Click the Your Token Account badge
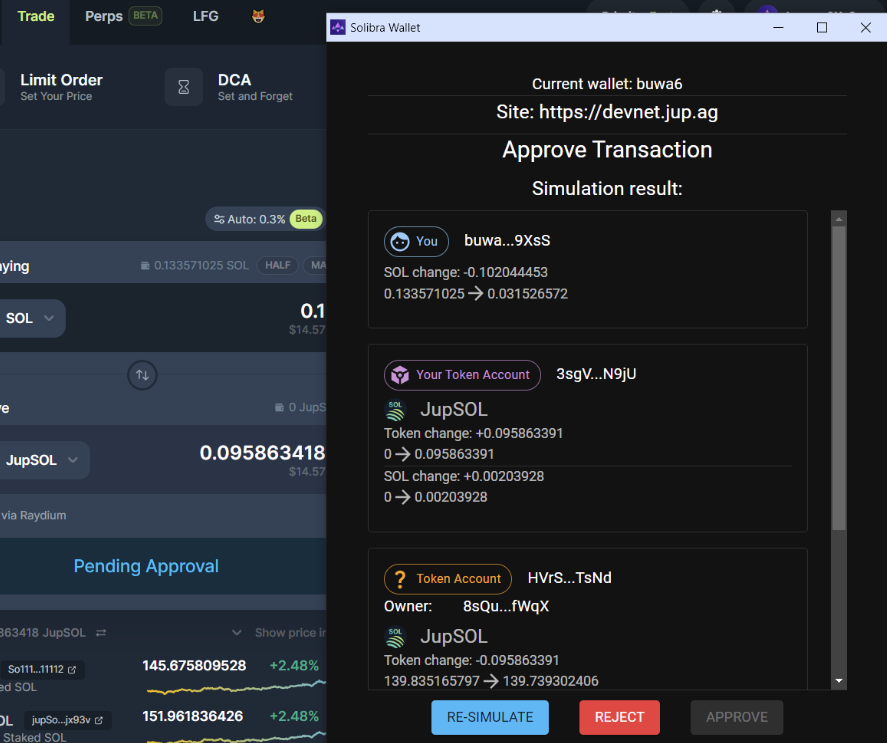The width and height of the screenshot is (887, 743). pyautogui.click(x=462, y=375)
